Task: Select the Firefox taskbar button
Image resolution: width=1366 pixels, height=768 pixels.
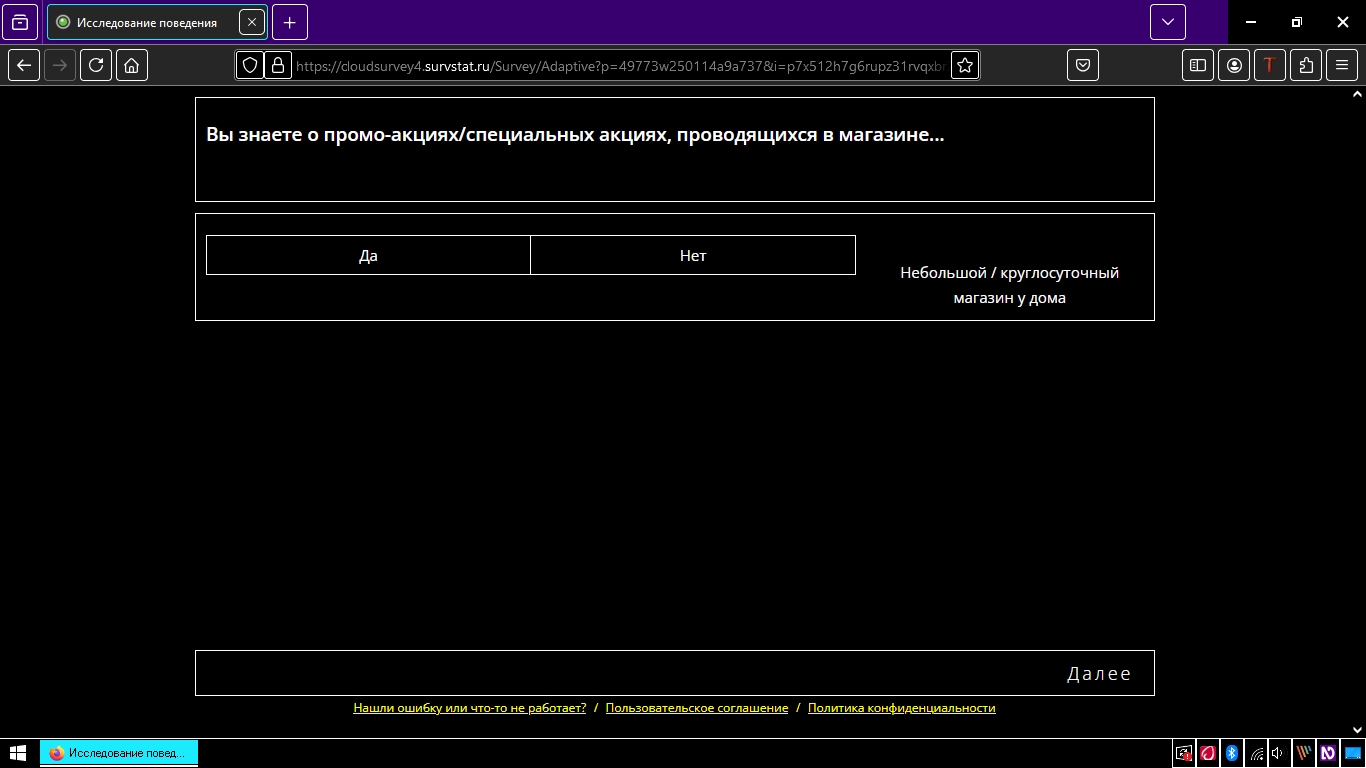Action: click(119, 753)
